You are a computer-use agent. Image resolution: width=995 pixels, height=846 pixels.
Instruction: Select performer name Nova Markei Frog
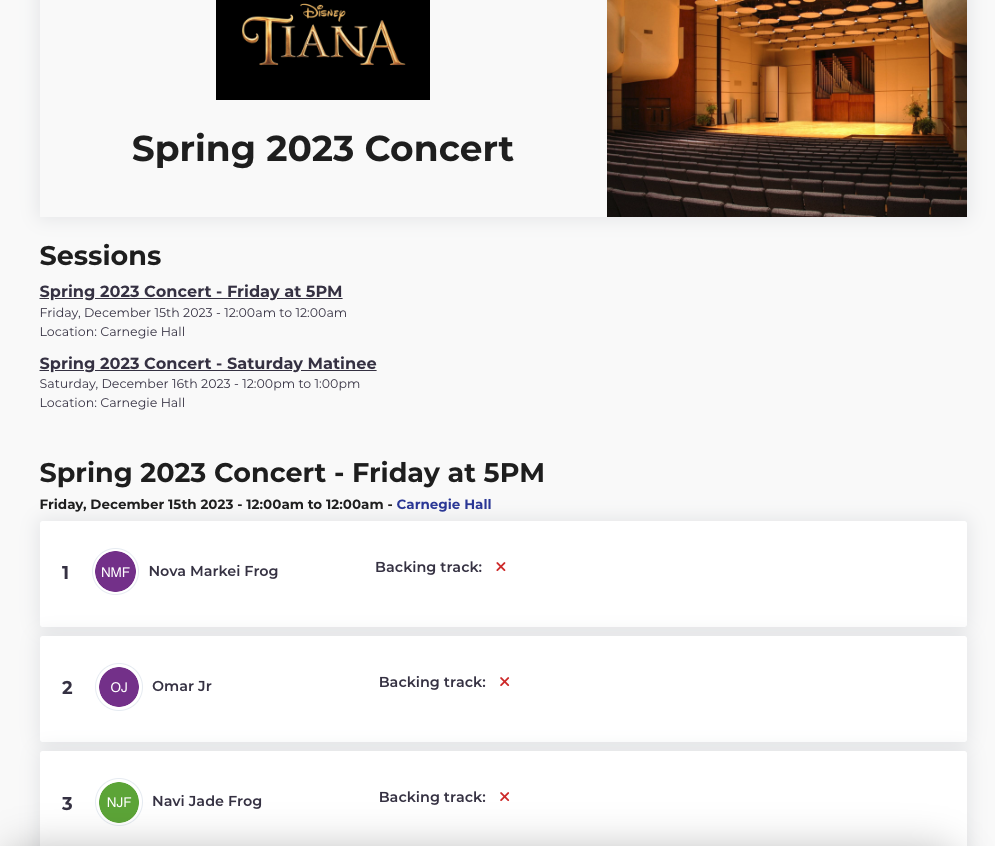point(213,572)
